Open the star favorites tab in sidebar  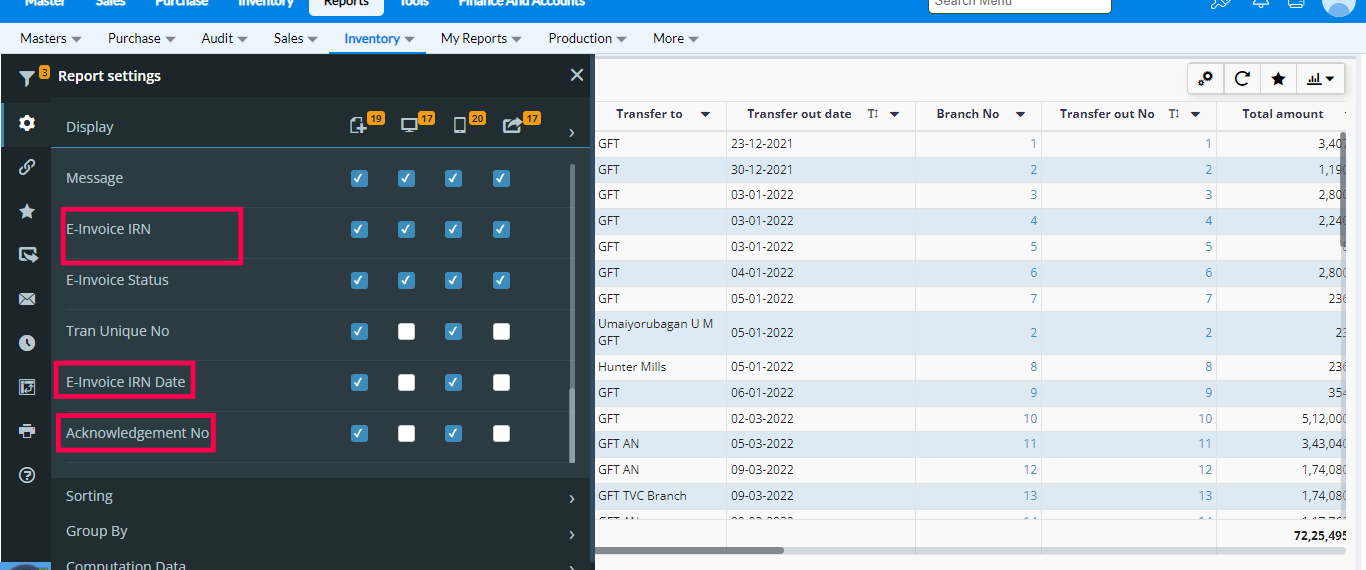click(27, 211)
